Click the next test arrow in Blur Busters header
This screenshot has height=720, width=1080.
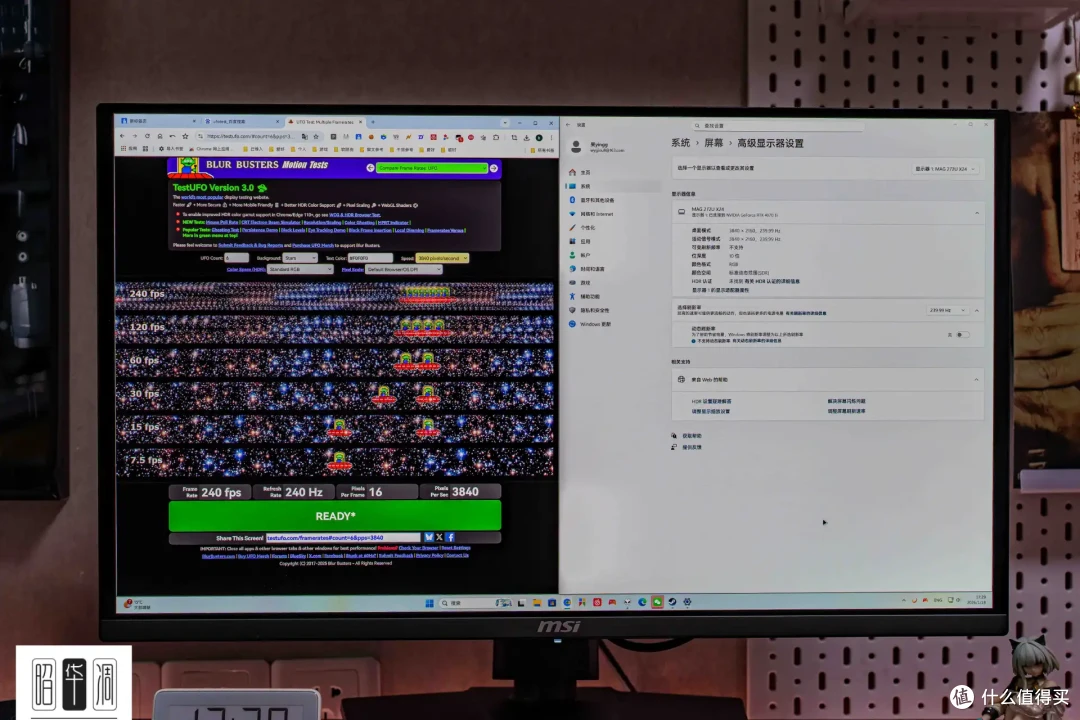coord(493,168)
